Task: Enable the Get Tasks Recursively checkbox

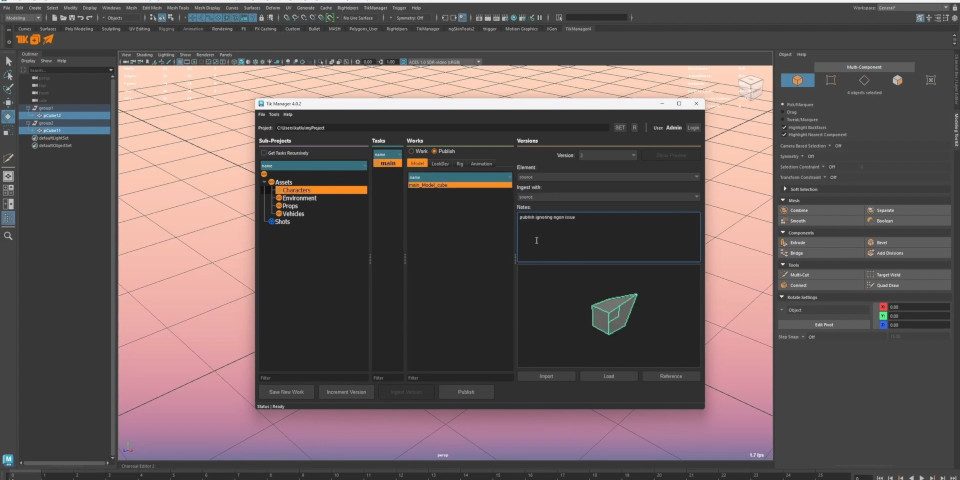Action: click(x=265, y=153)
